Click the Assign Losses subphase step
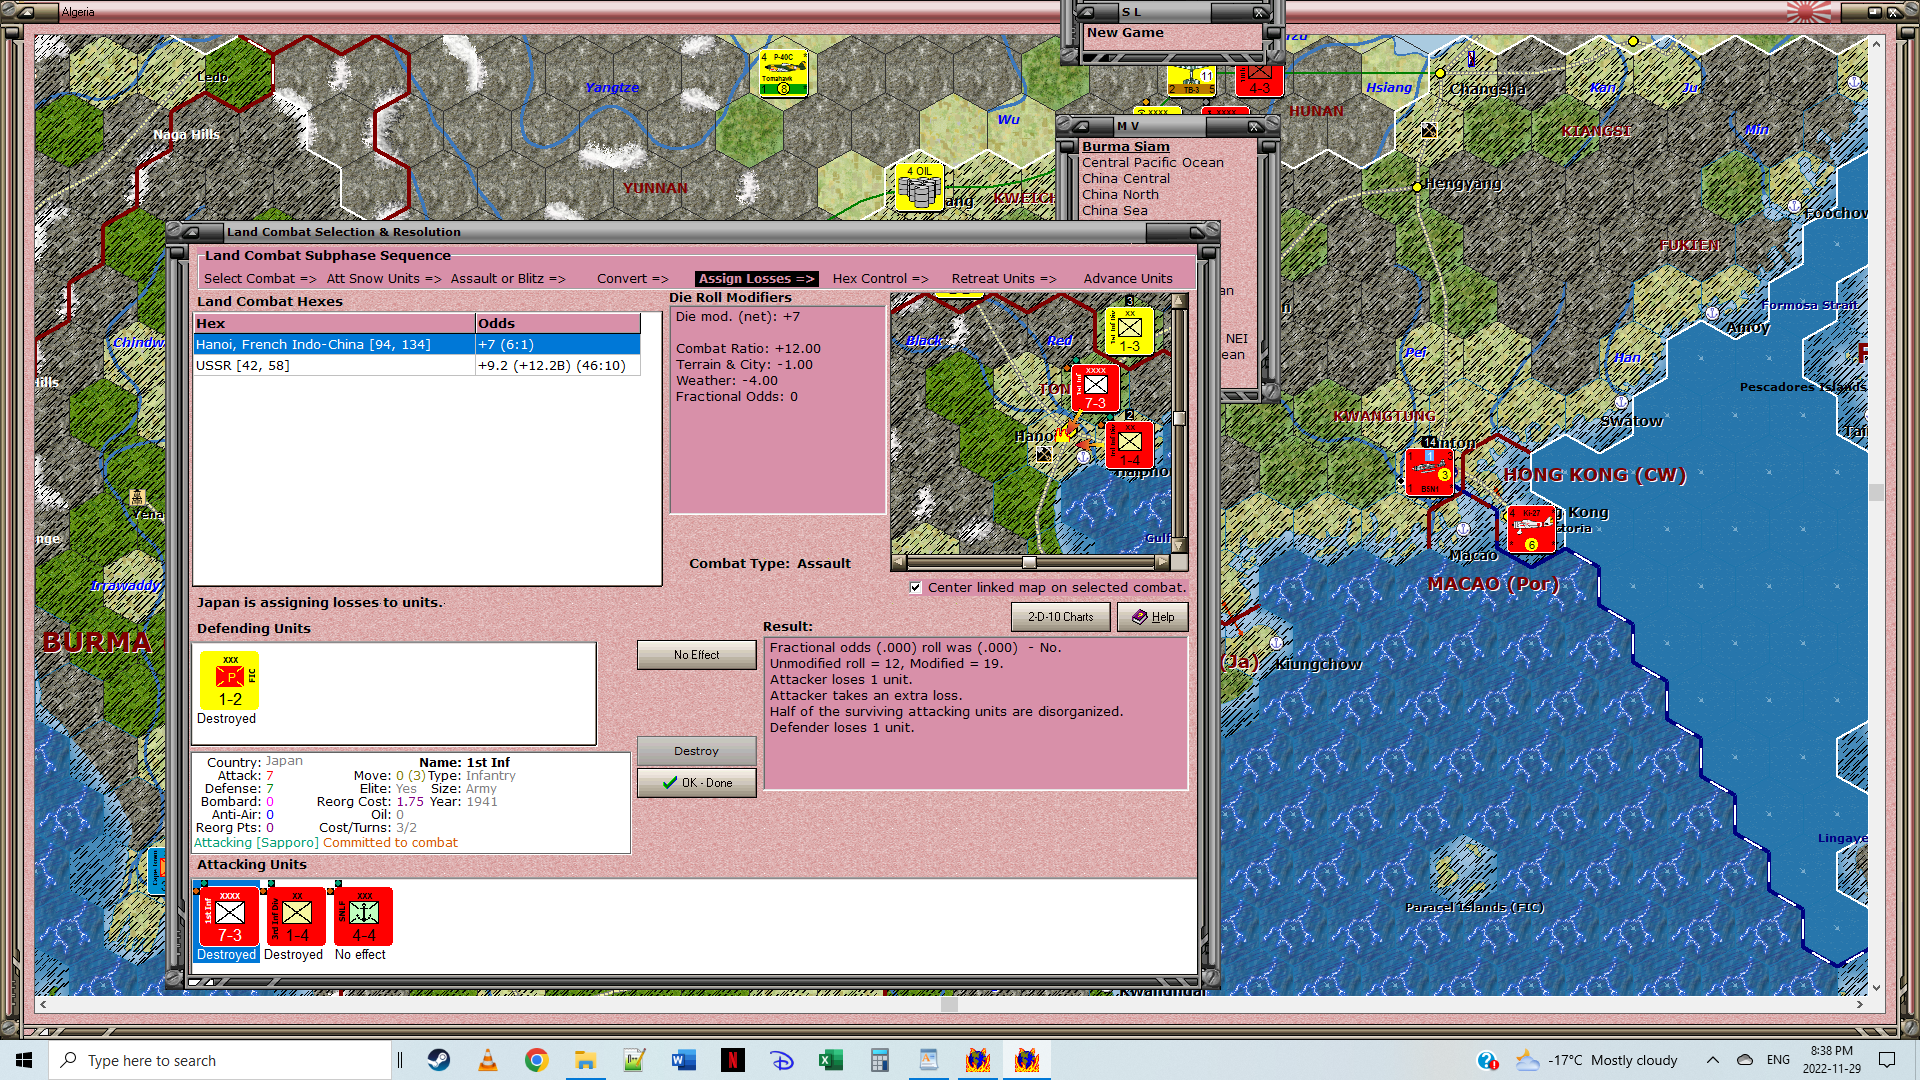1920x1080 pixels. 755,279
